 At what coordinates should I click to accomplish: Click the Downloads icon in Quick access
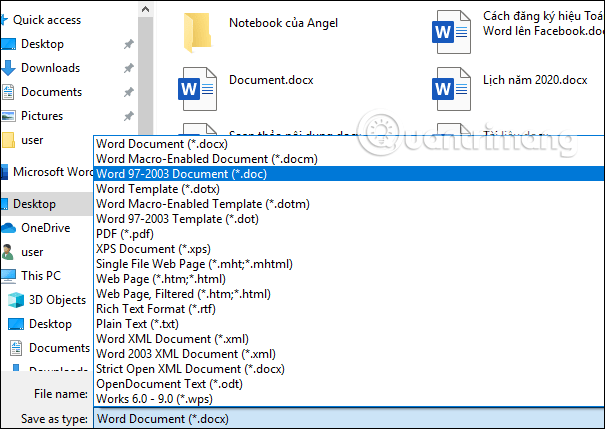(x=9, y=68)
